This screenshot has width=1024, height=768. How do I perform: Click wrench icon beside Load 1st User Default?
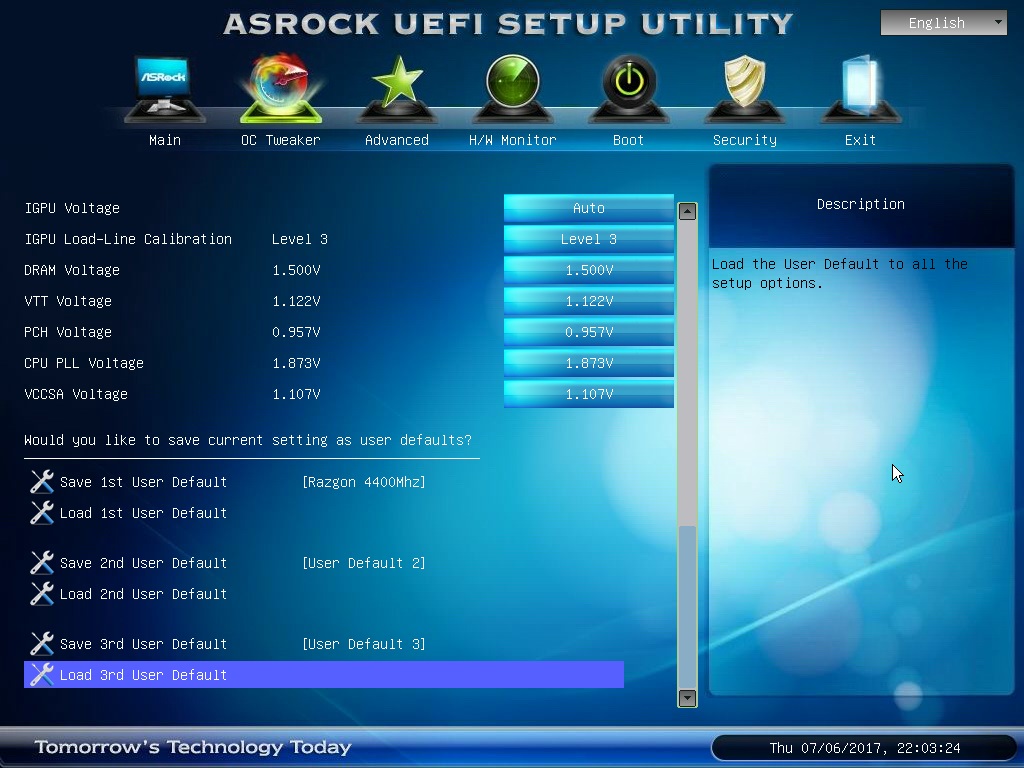coord(42,513)
